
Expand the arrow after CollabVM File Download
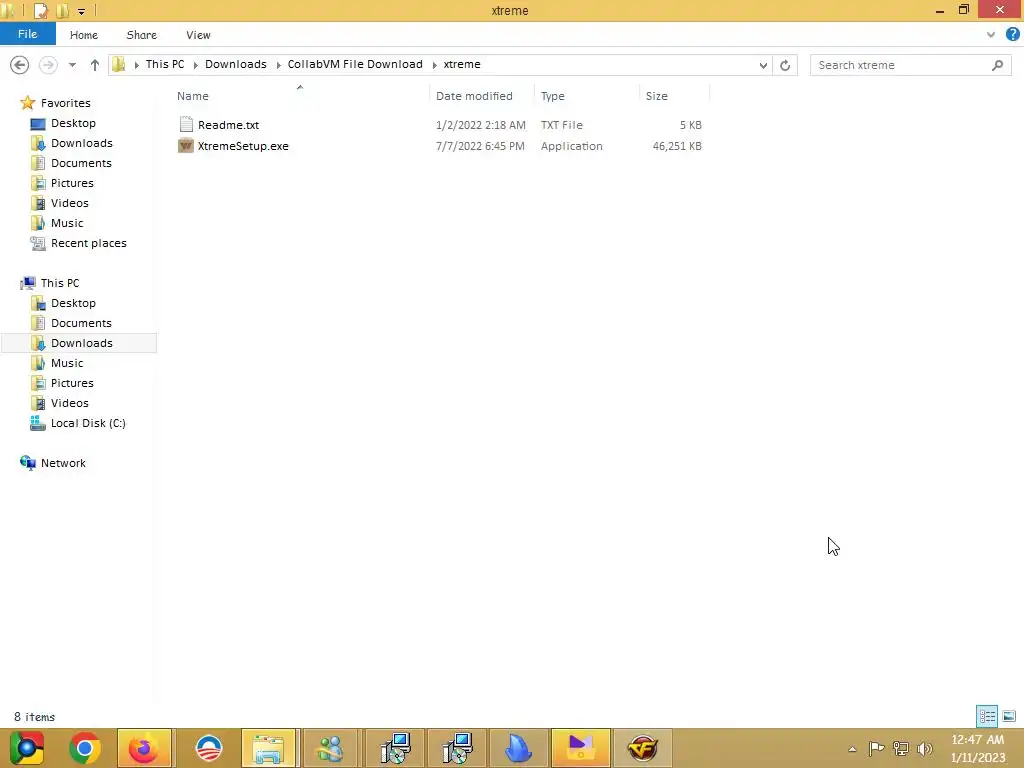(x=434, y=65)
